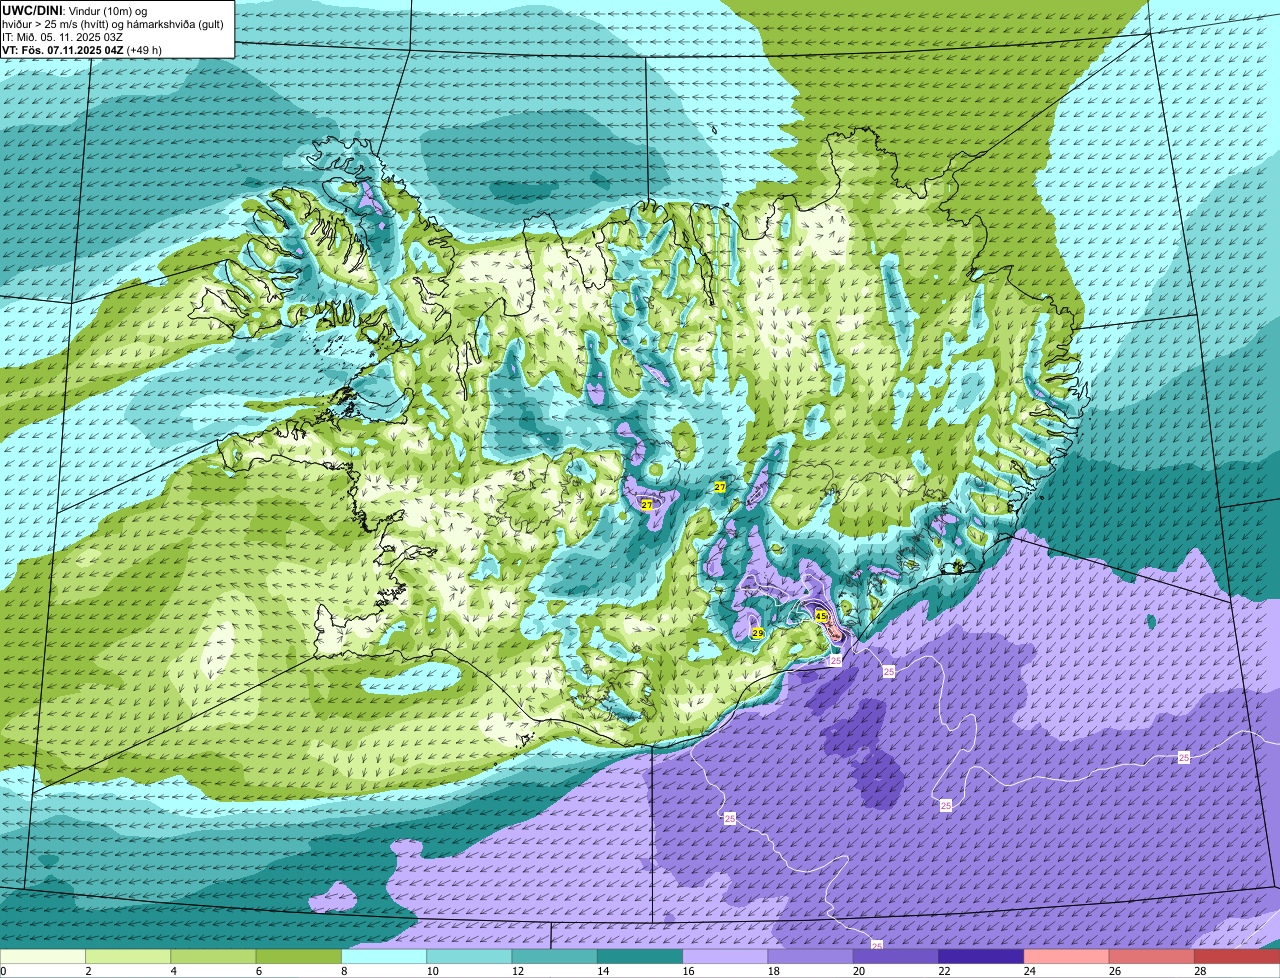Click the yellow 45 peak gust label

click(821, 616)
